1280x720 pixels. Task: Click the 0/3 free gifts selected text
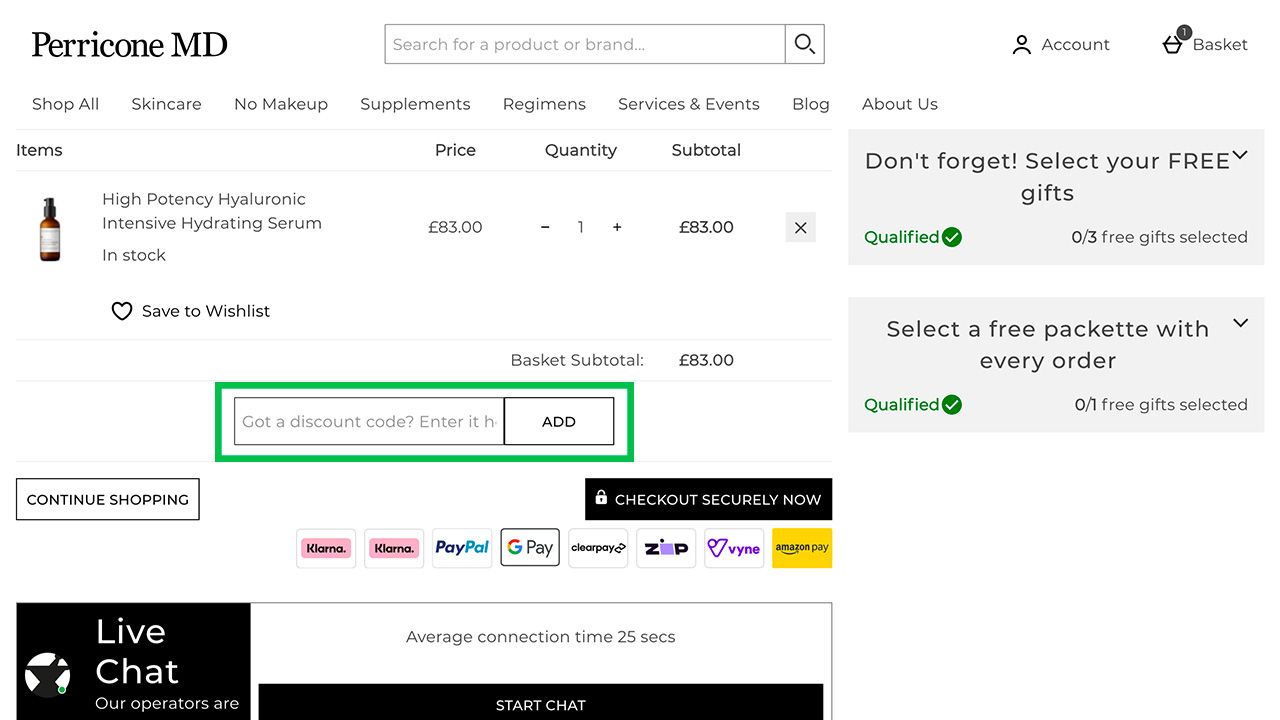coord(1159,237)
